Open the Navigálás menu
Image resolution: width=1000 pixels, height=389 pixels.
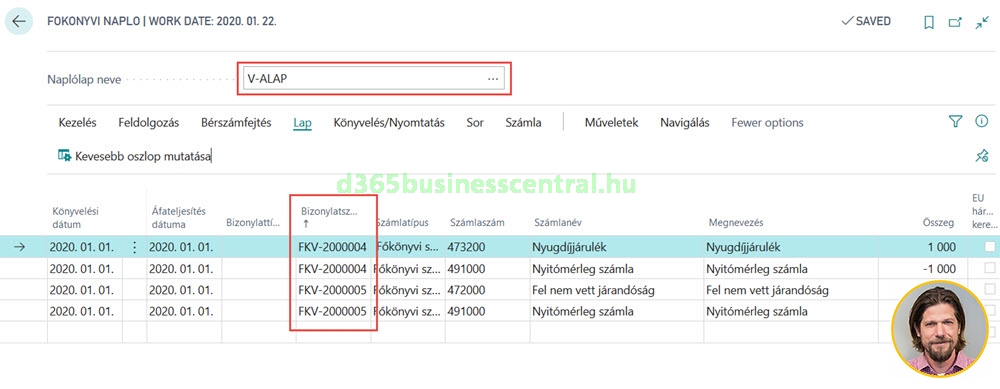point(685,122)
